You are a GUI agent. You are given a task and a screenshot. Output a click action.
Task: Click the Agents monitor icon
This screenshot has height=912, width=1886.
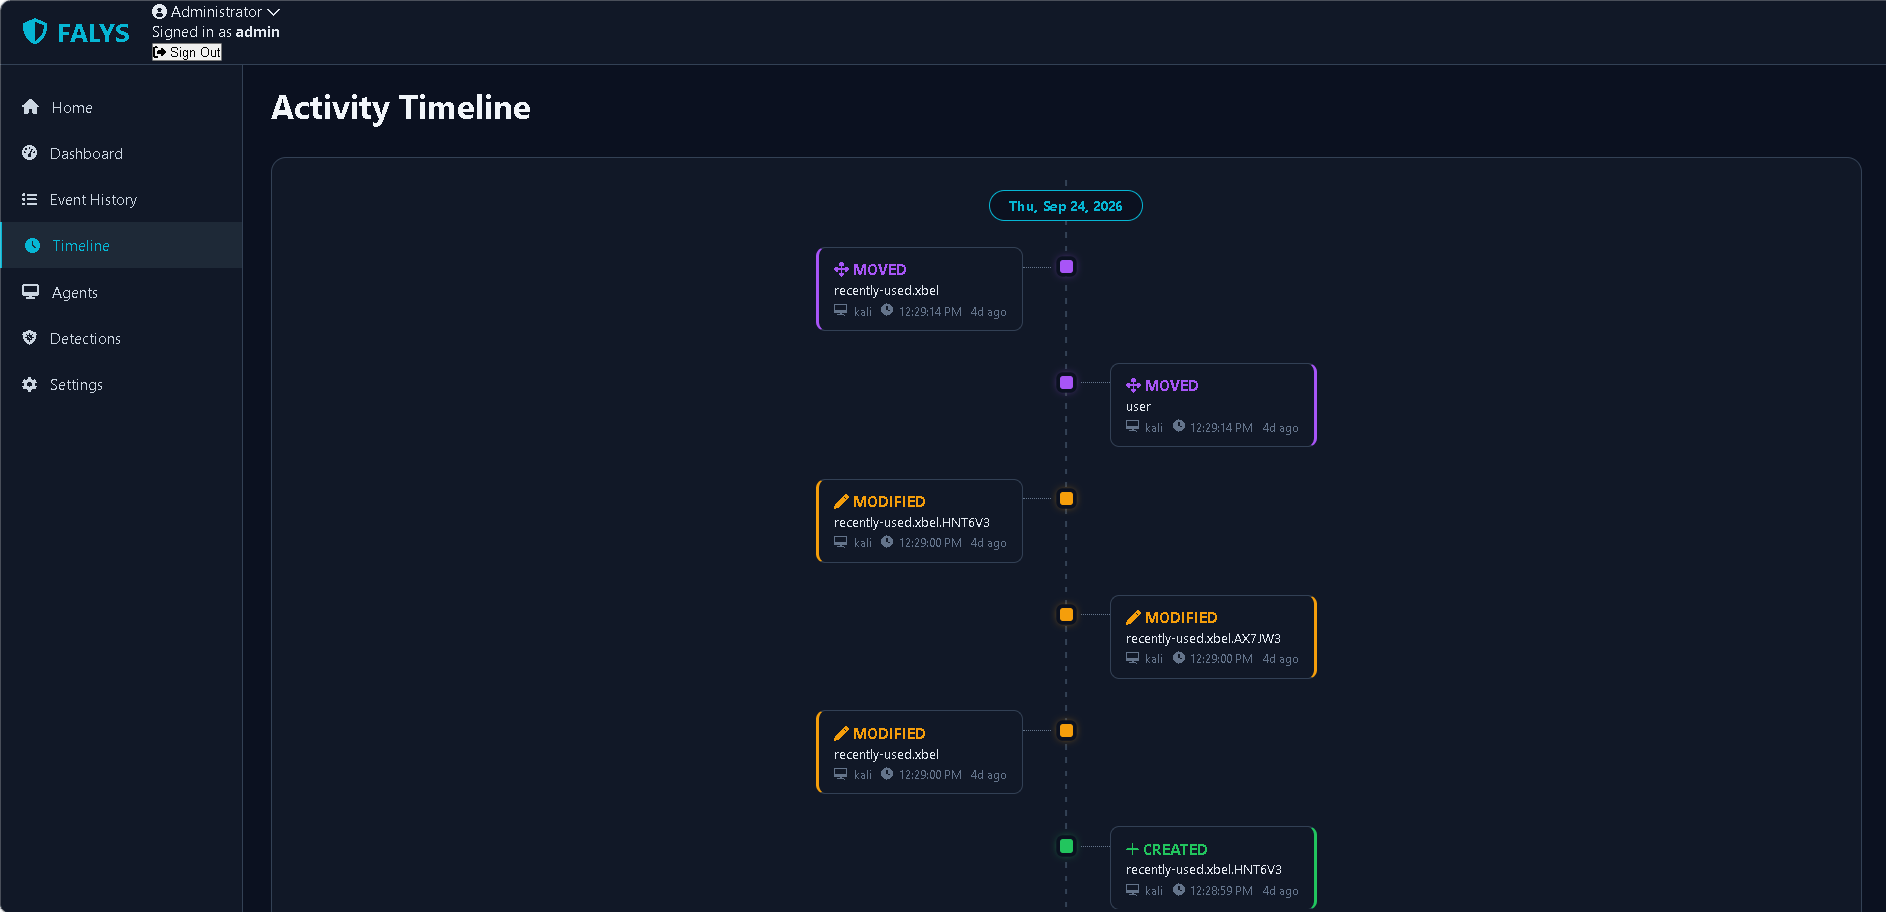(x=31, y=292)
